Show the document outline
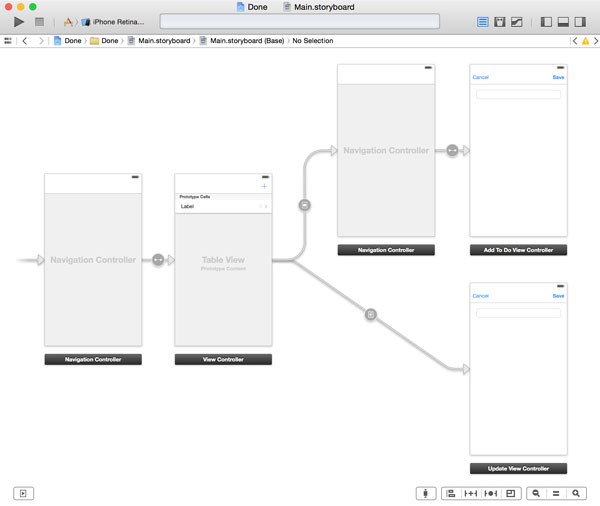Image resolution: width=600 pixels, height=506 pixels. 23,493
